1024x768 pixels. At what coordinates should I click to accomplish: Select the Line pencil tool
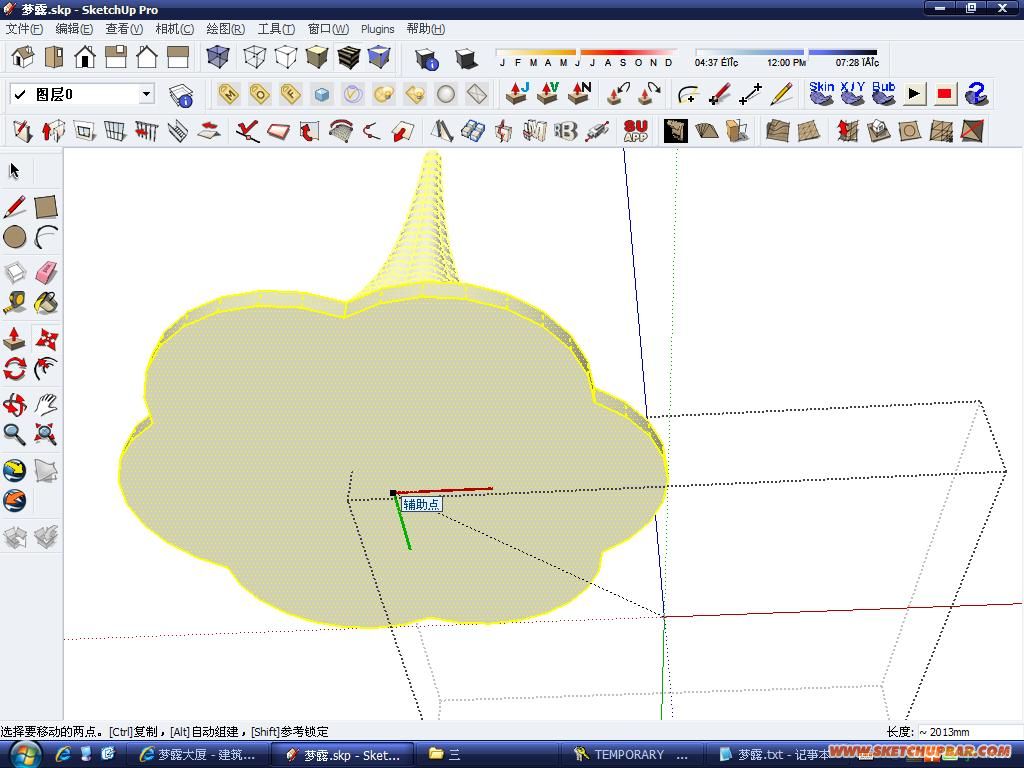(x=14, y=207)
